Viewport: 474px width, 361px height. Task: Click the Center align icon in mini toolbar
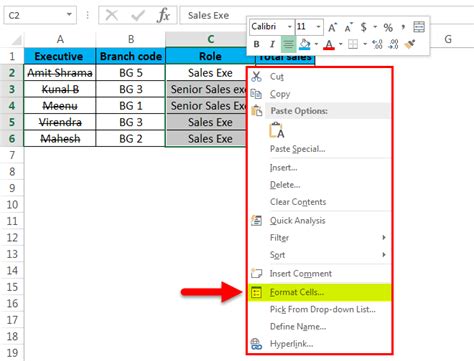288,44
